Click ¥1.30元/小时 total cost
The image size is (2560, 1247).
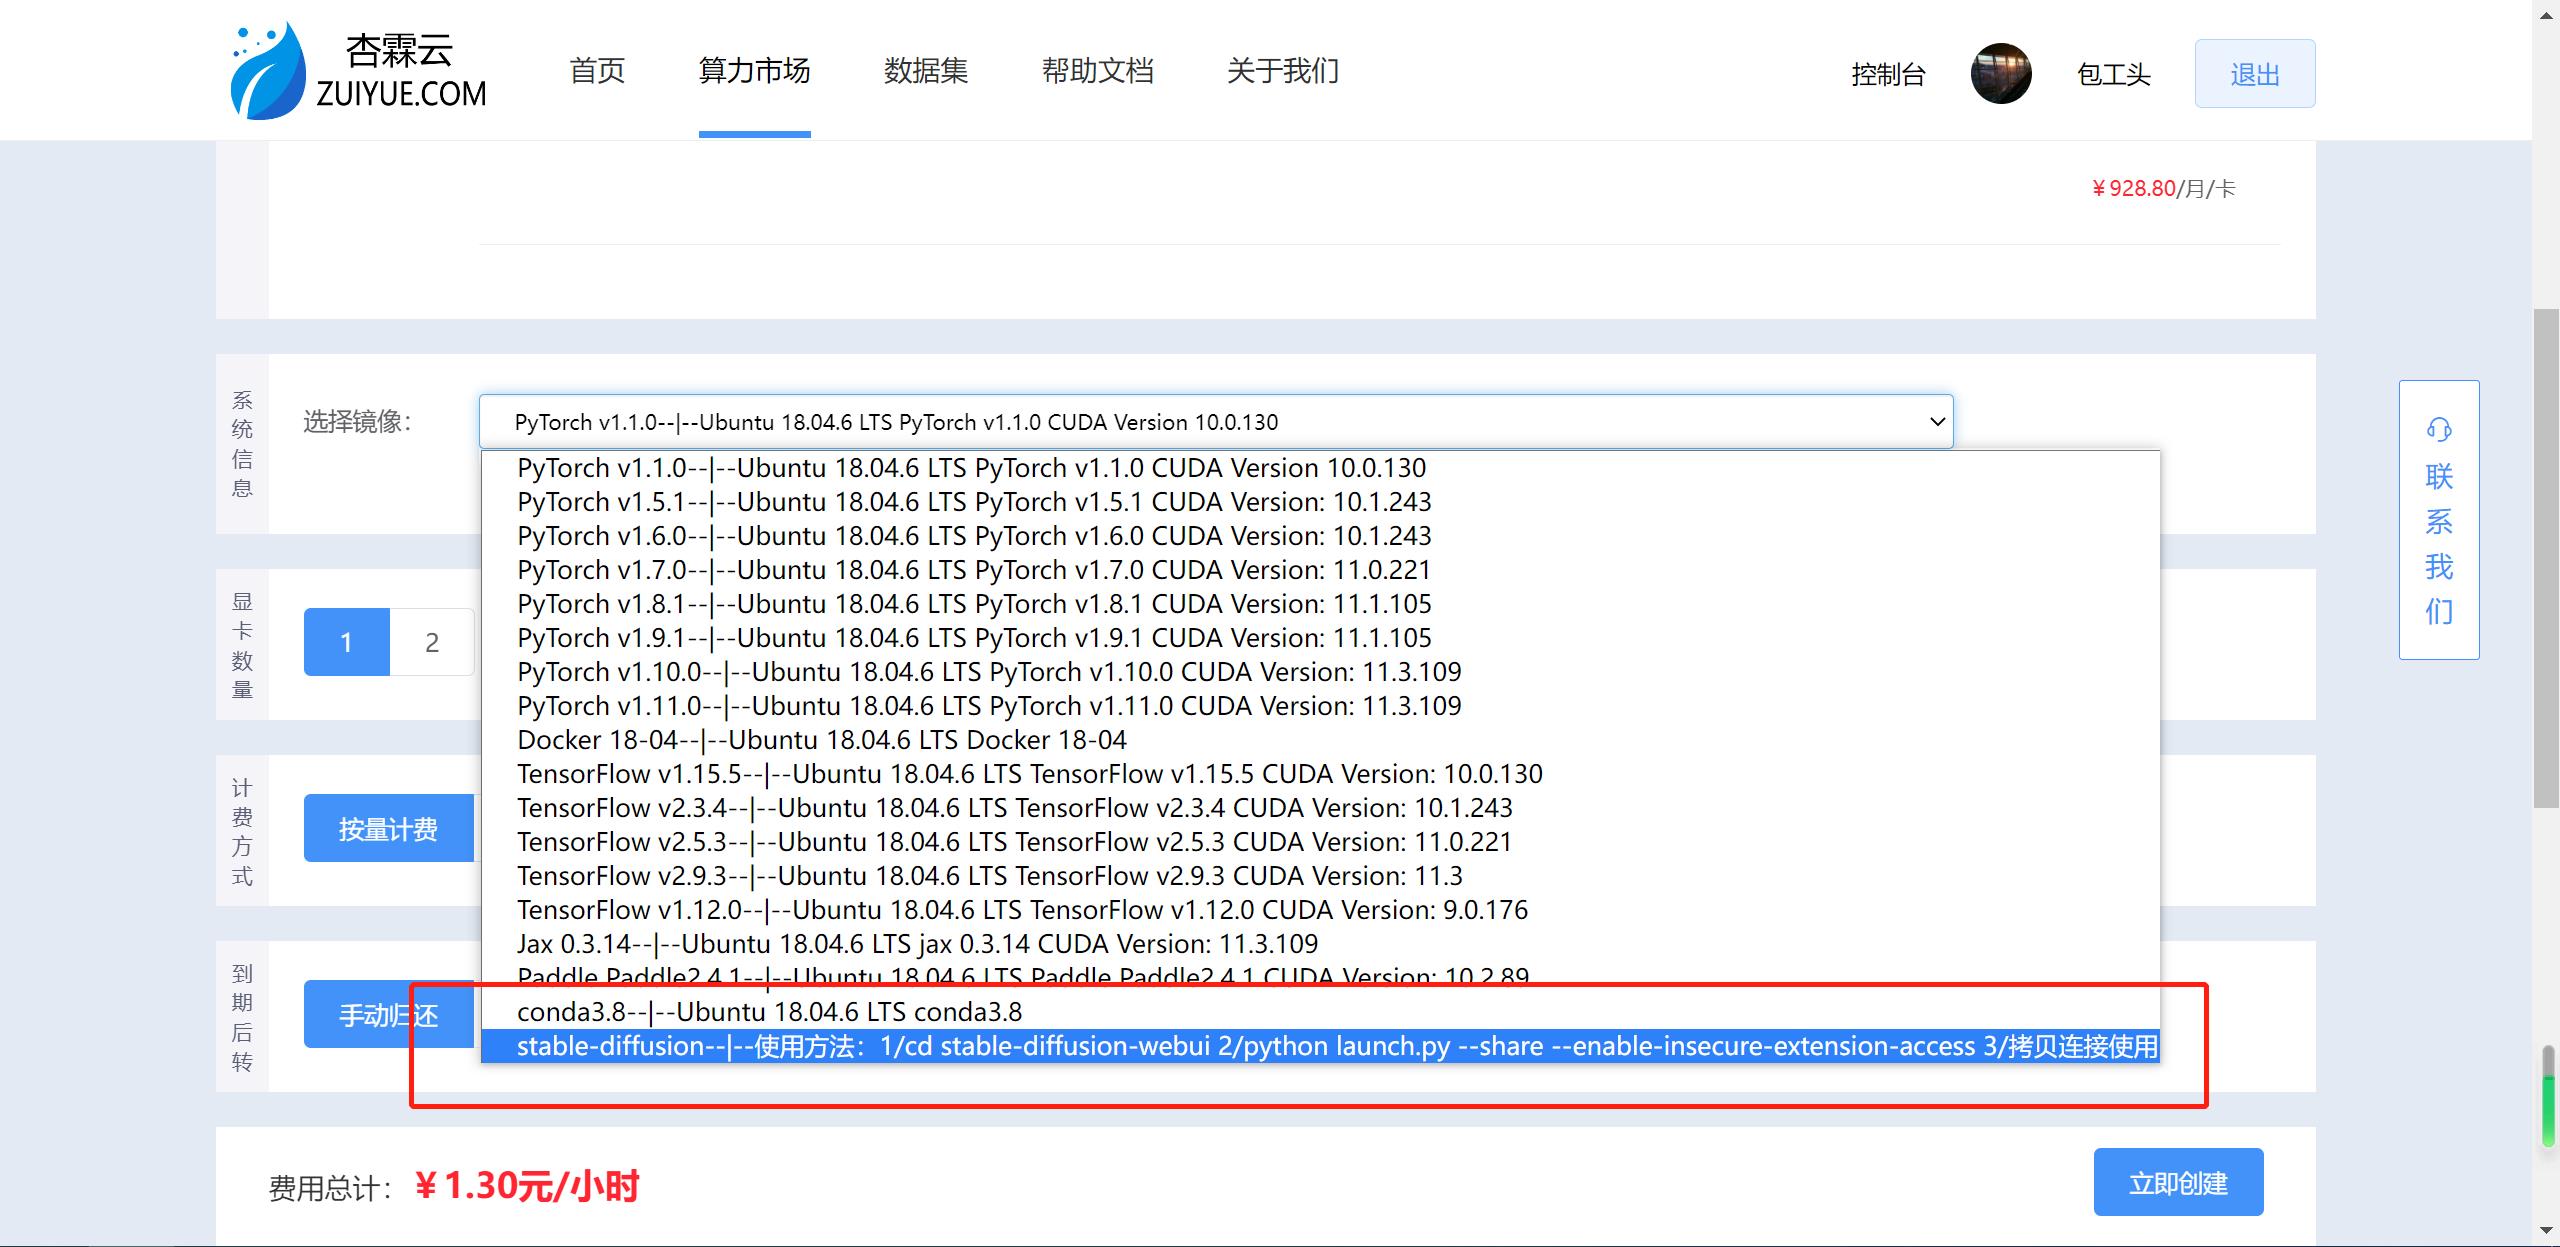click(527, 1186)
